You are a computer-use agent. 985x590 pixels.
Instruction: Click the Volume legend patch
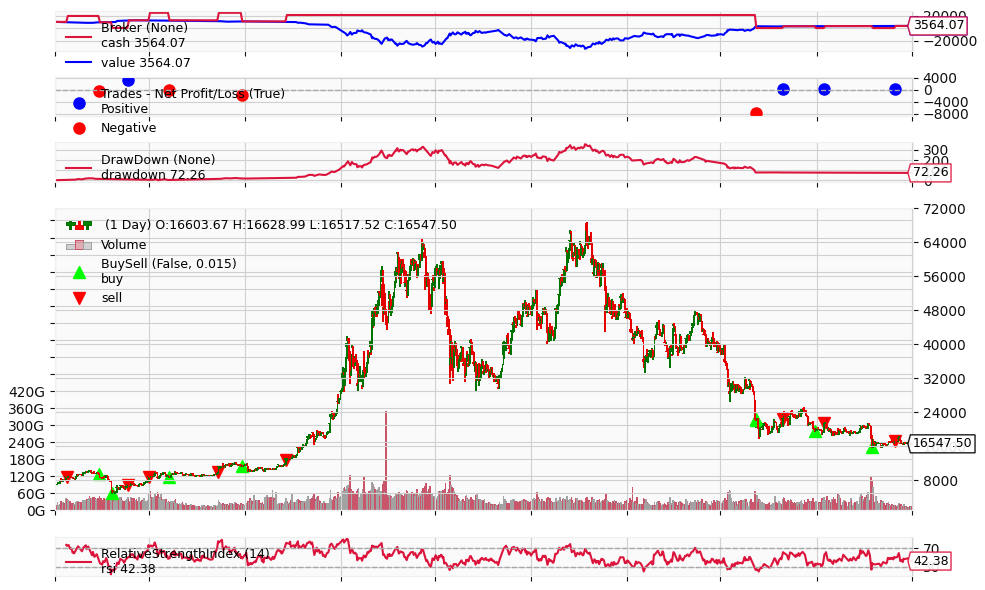pyautogui.click(x=79, y=245)
